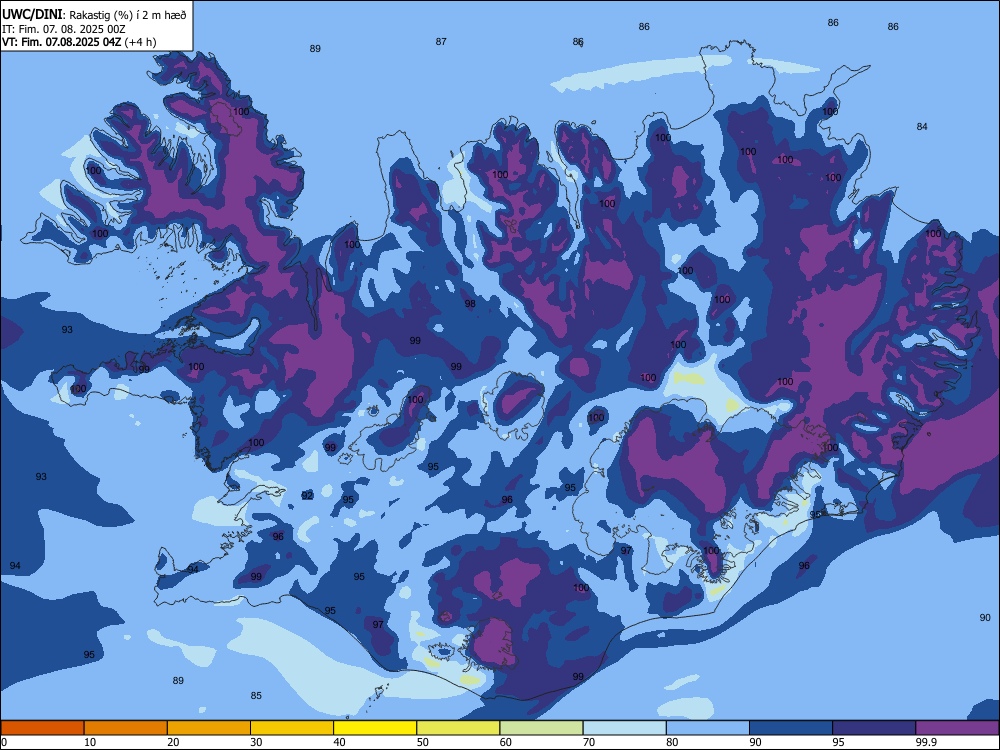
Task: Select the legend tick label '50'
Action: (423, 742)
